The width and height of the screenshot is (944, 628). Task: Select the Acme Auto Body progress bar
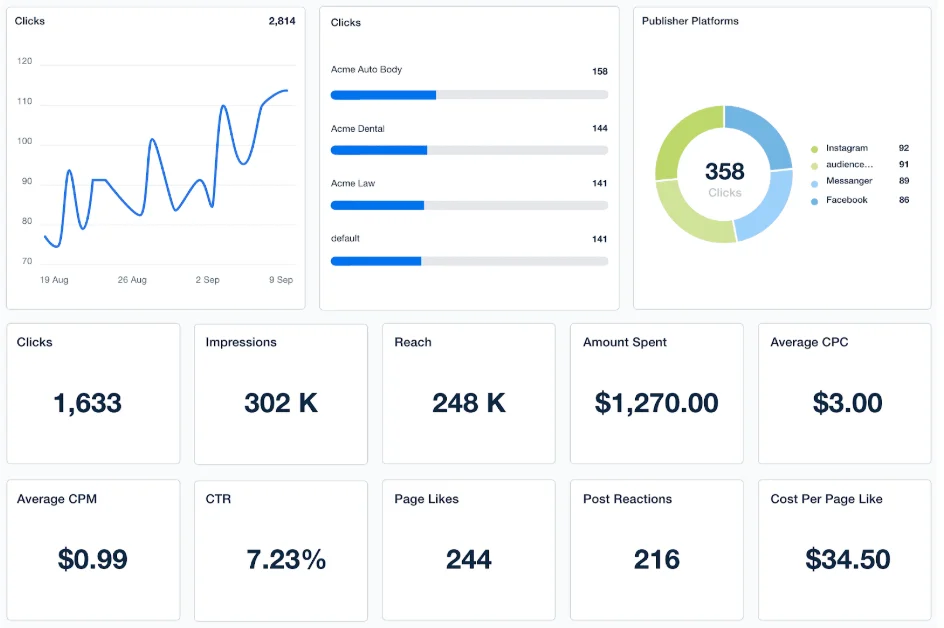[x=469, y=95]
